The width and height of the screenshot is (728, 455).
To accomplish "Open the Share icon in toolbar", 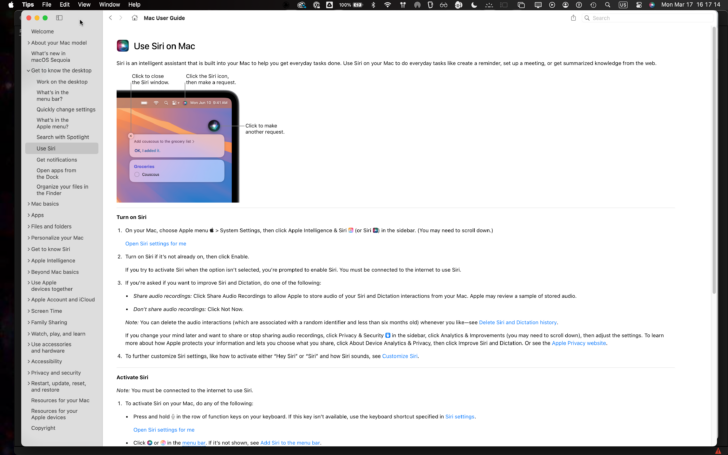I will pos(573,18).
